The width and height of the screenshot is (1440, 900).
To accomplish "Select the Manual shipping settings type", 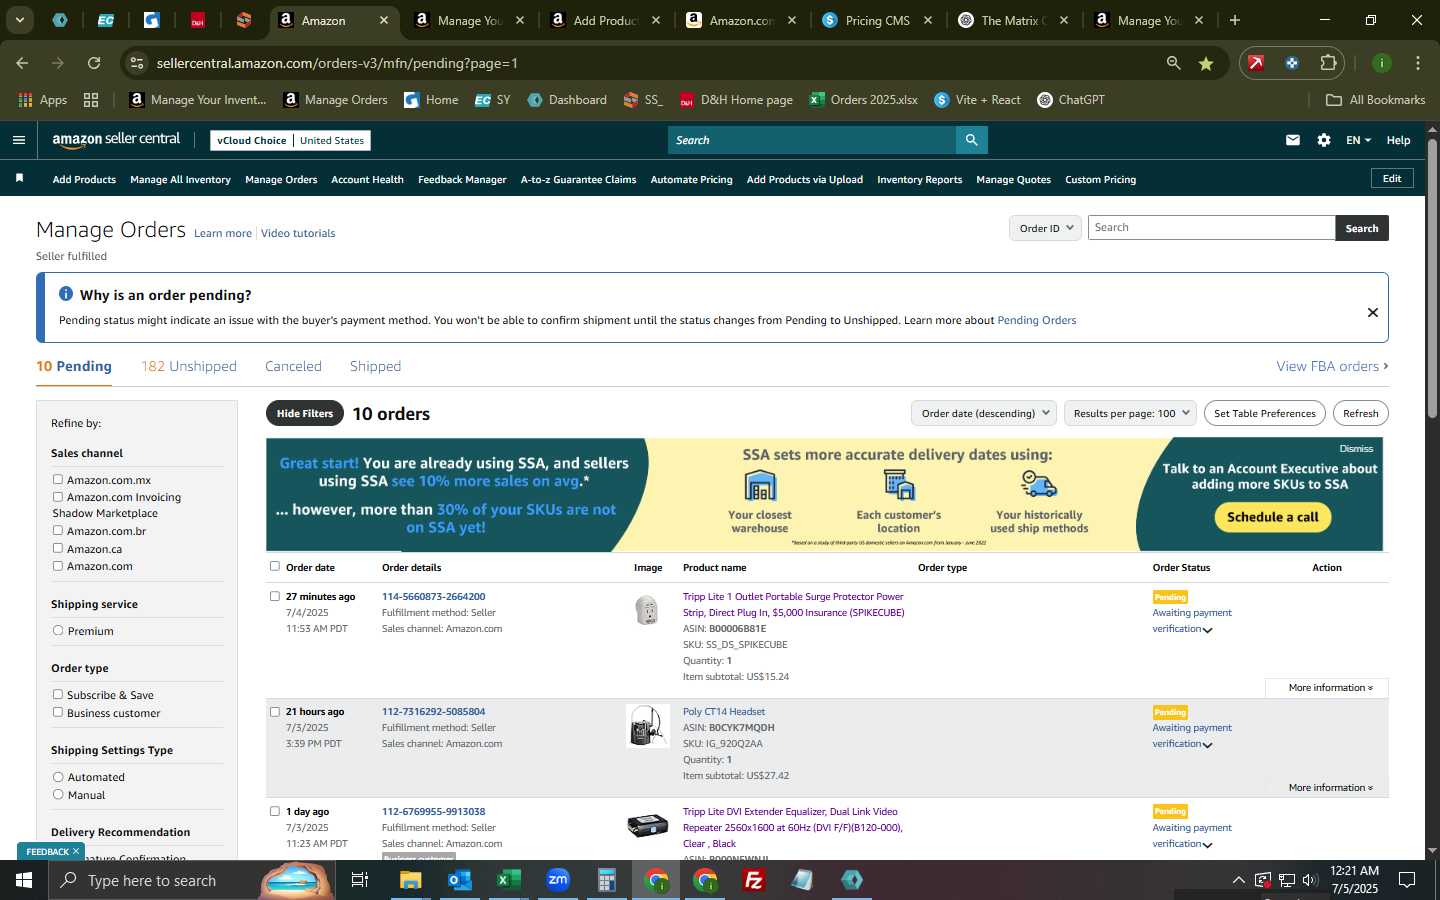I will pyautogui.click(x=58, y=795).
